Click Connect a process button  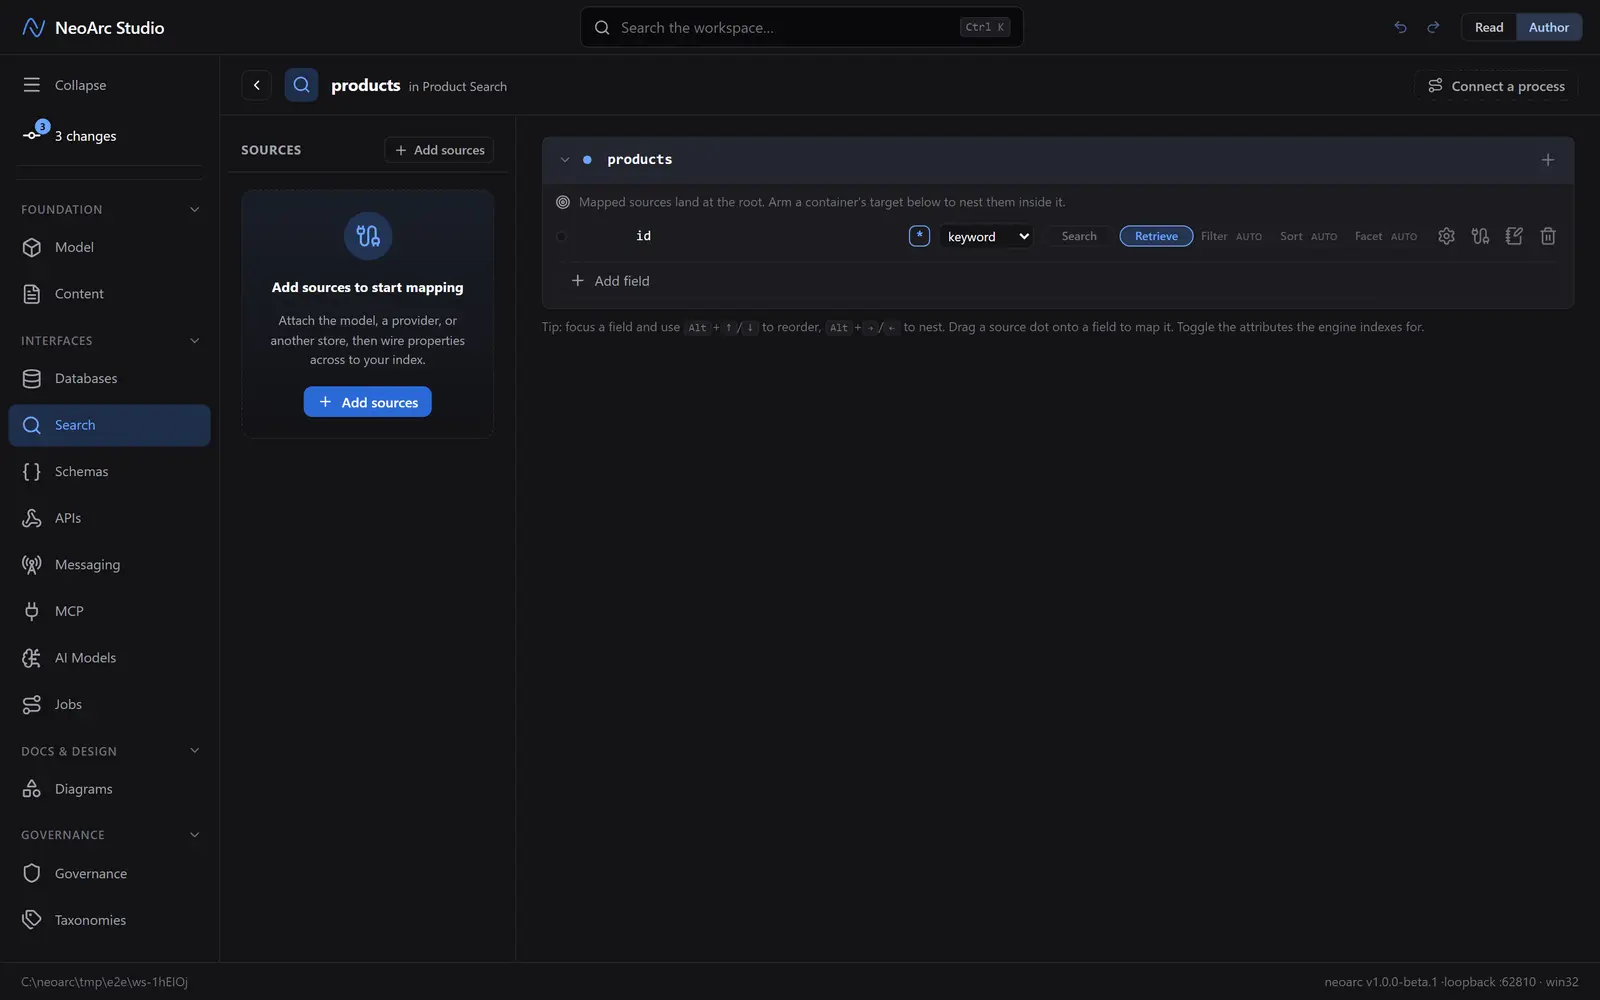coord(1496,86)
